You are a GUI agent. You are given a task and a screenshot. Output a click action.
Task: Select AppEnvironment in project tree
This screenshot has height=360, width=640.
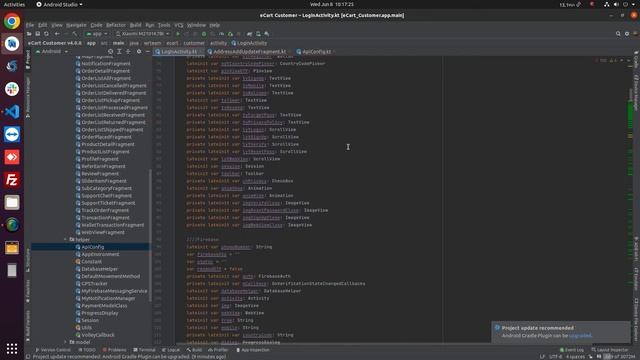100,254
